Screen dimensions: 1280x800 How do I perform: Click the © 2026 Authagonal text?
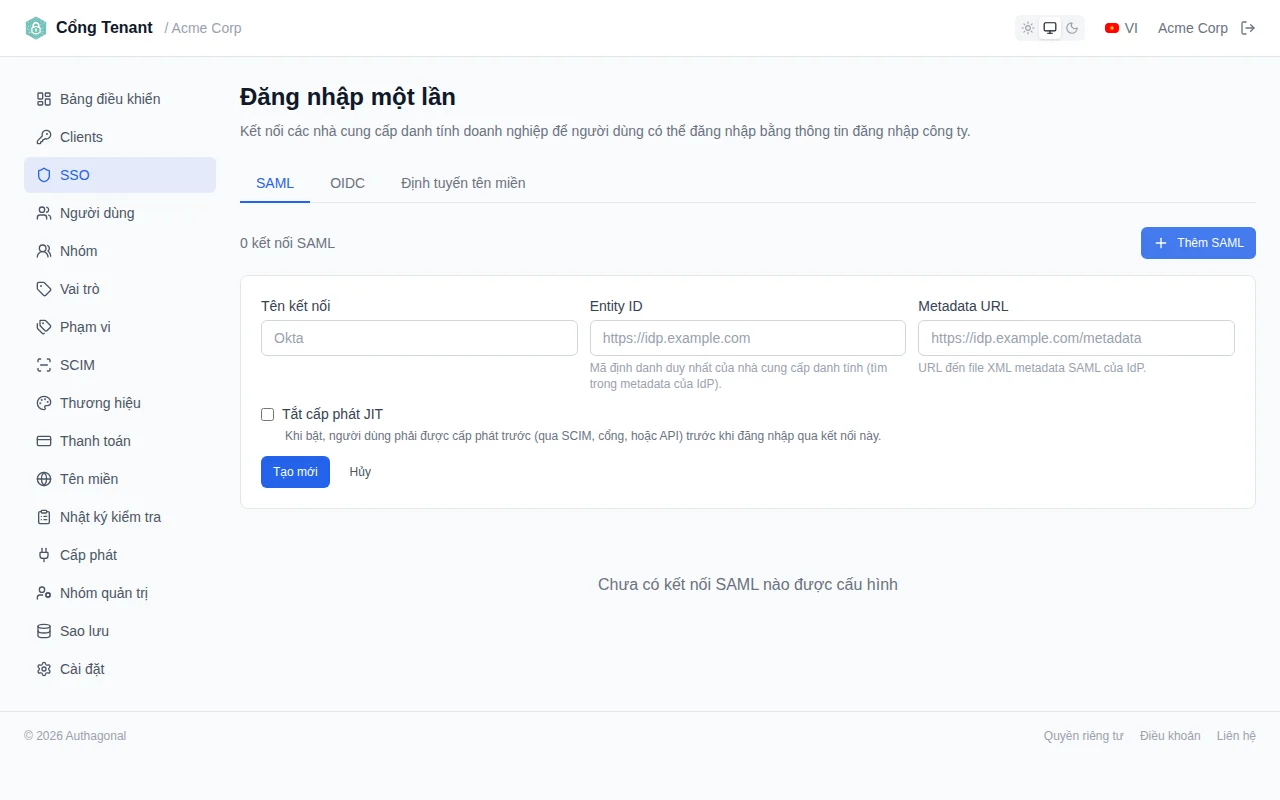(x=75, y=736)
